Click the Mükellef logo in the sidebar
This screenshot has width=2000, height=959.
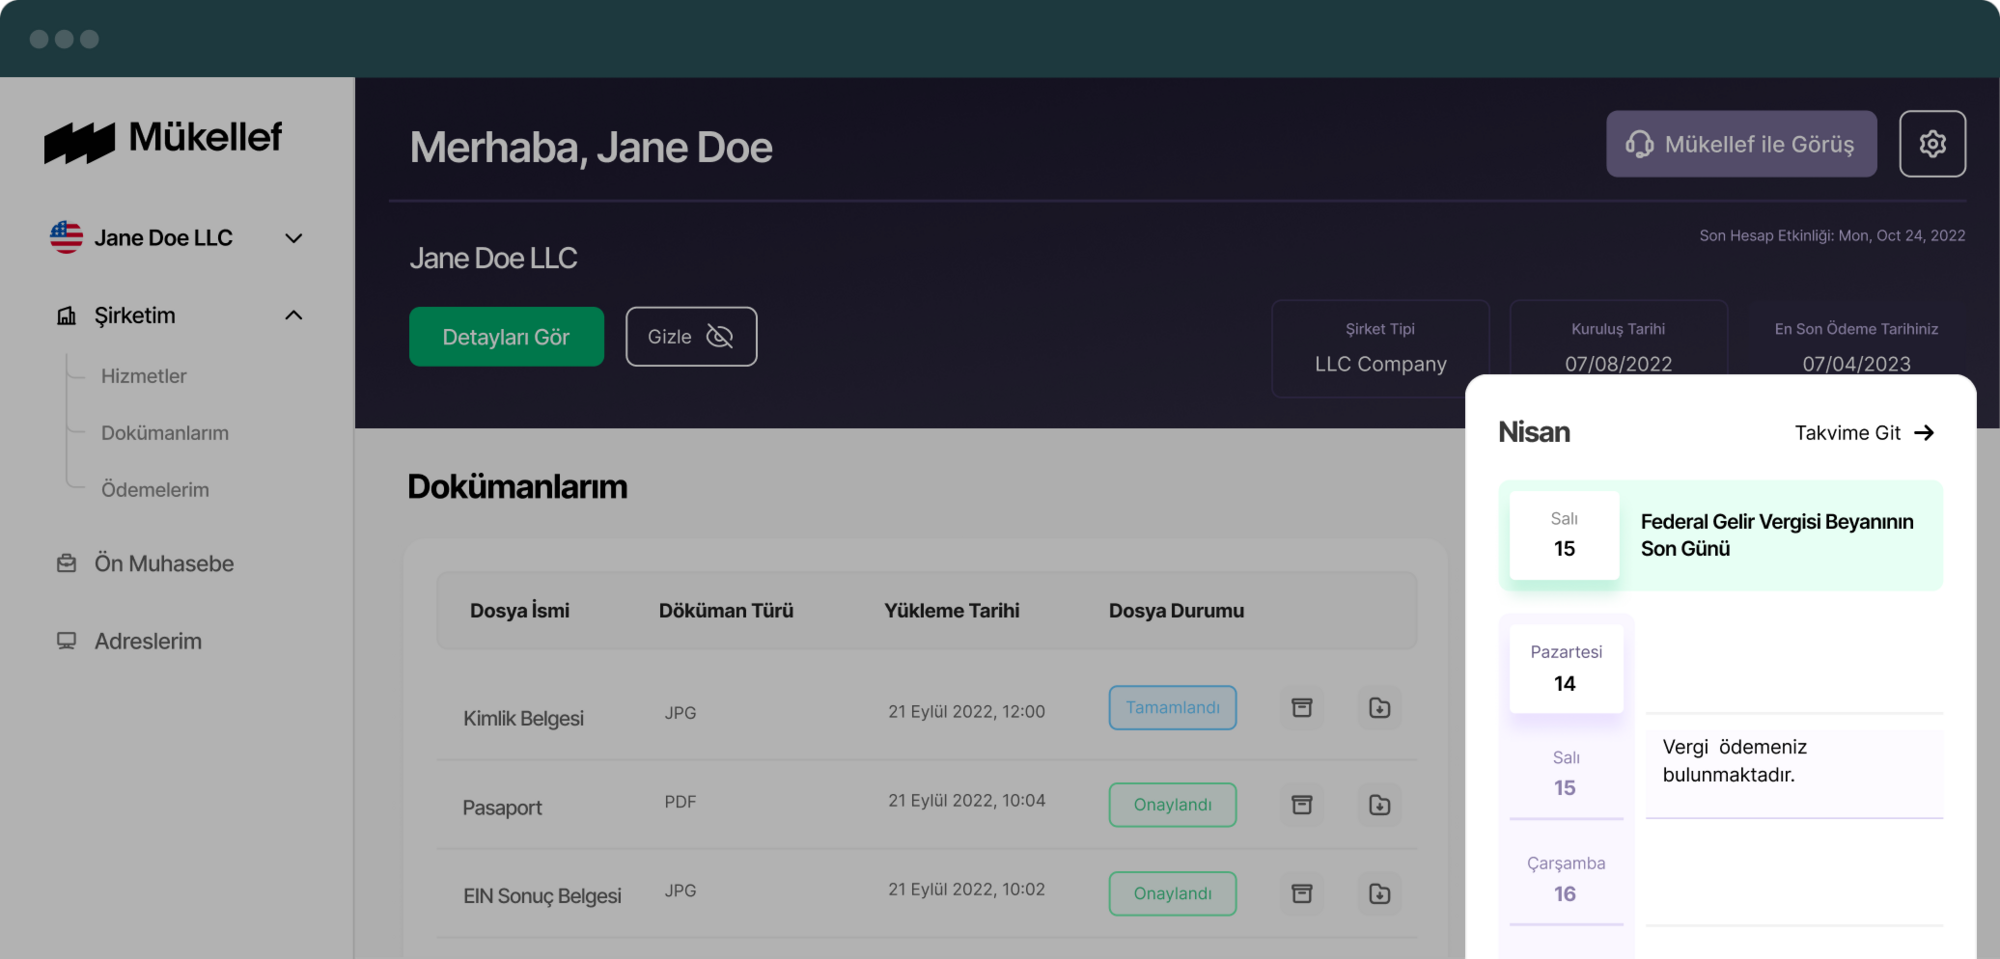click(163, 140)
